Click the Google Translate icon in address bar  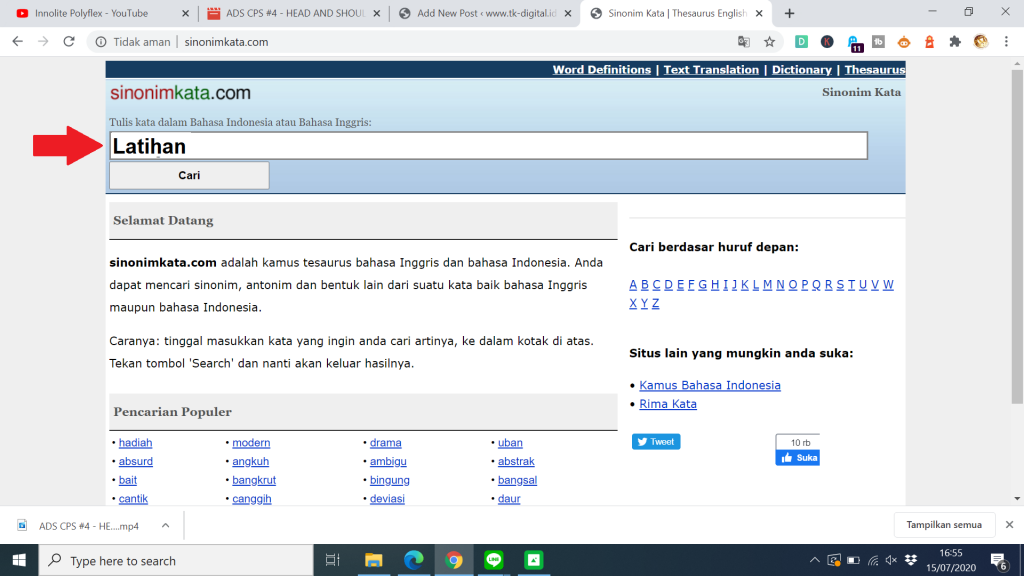point(744,42)
